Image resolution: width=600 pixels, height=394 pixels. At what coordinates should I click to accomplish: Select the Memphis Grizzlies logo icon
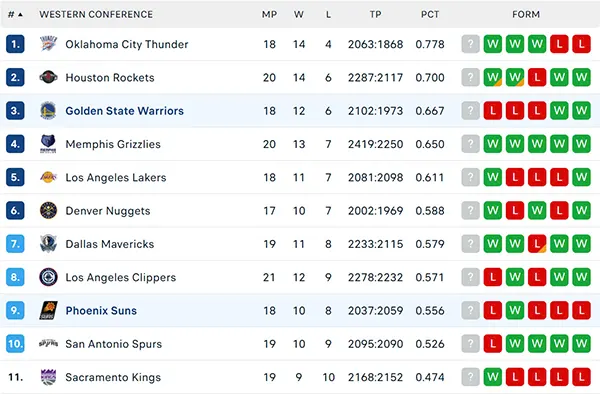[x=48, y=144]
